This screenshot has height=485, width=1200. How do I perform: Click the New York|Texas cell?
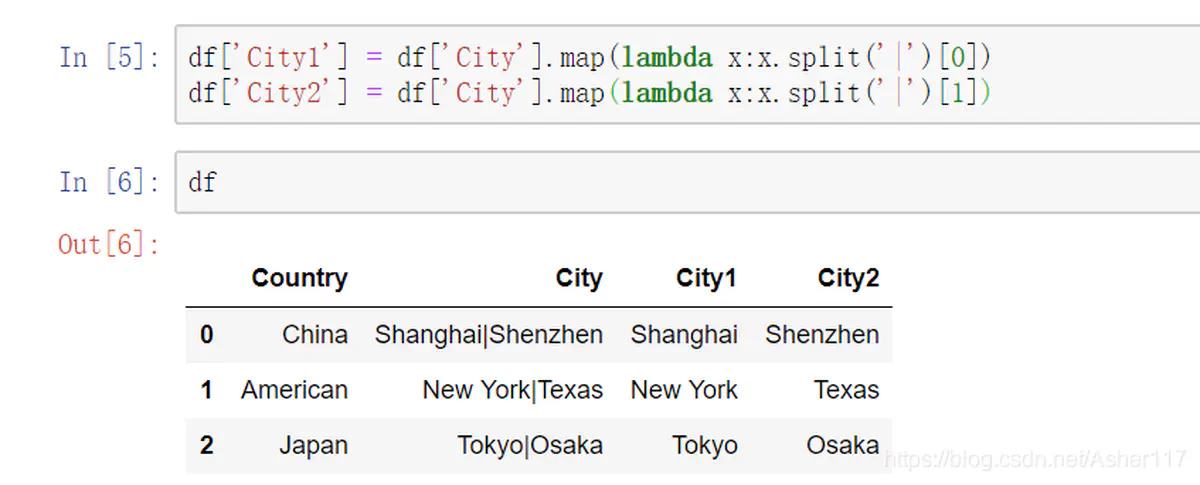pos(512,389)
